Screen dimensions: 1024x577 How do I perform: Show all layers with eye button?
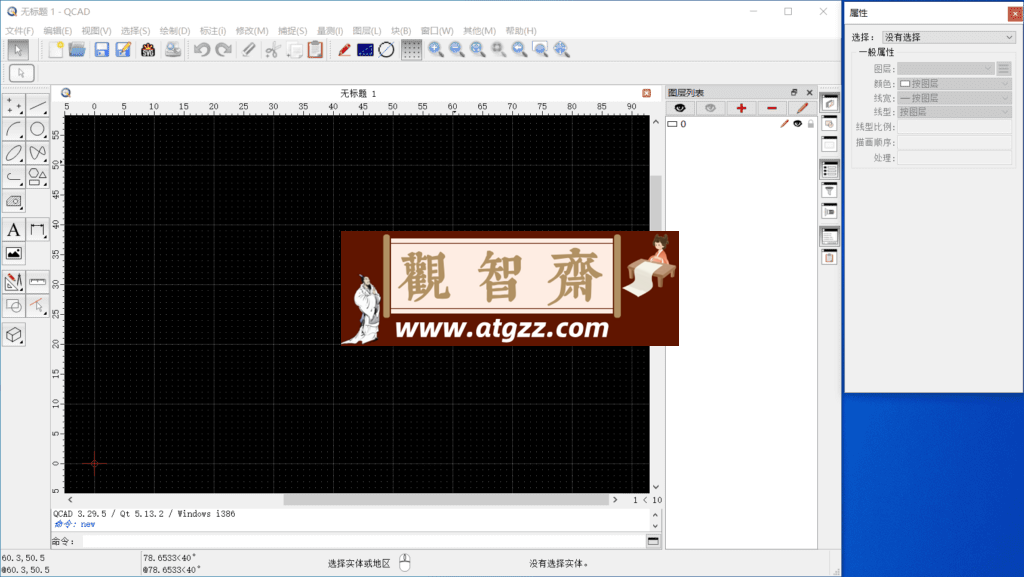680,108
